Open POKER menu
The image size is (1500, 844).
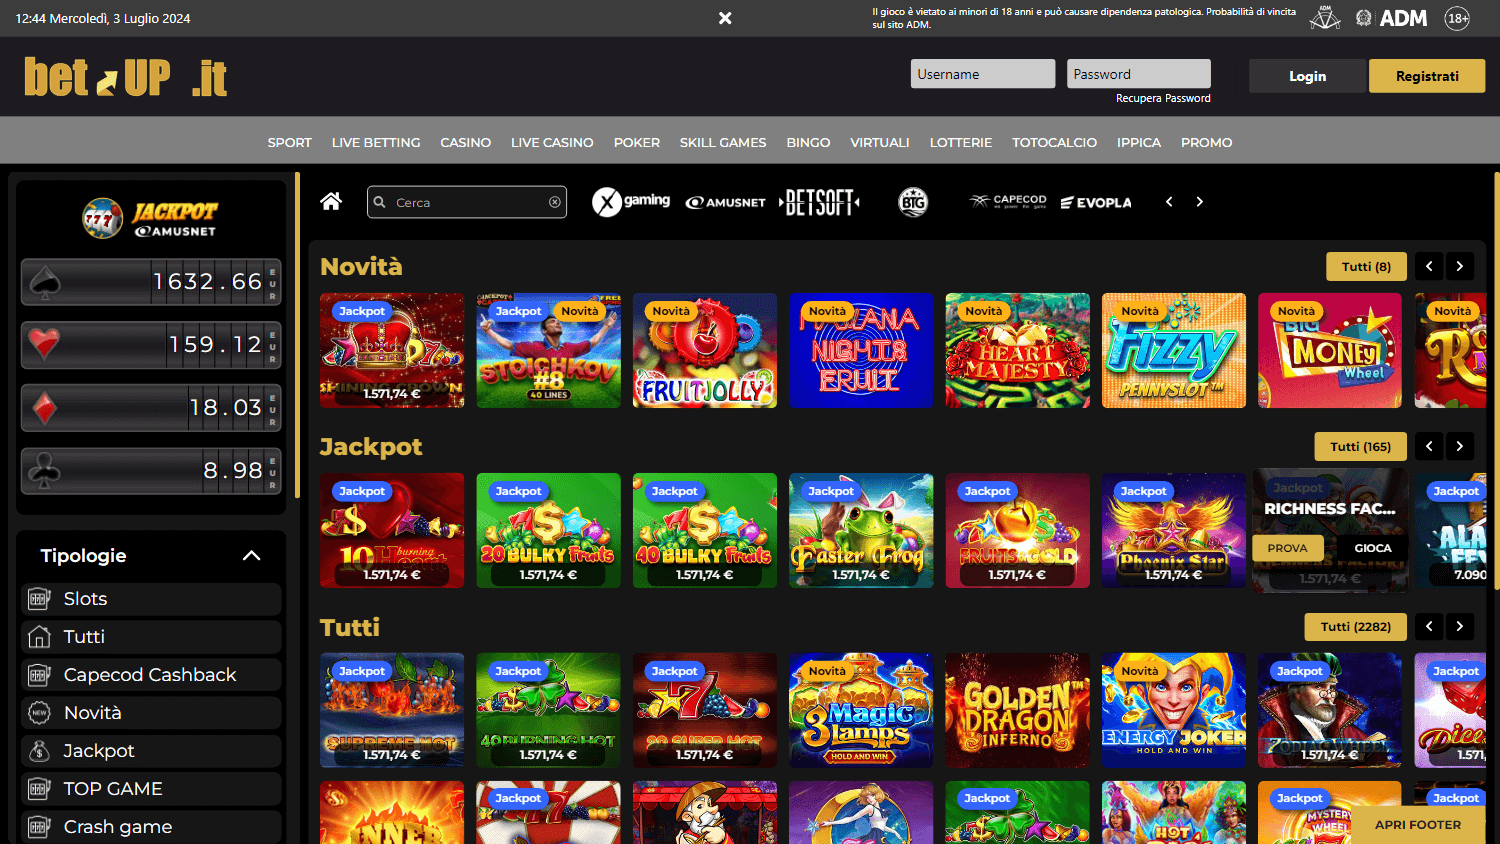637,142
